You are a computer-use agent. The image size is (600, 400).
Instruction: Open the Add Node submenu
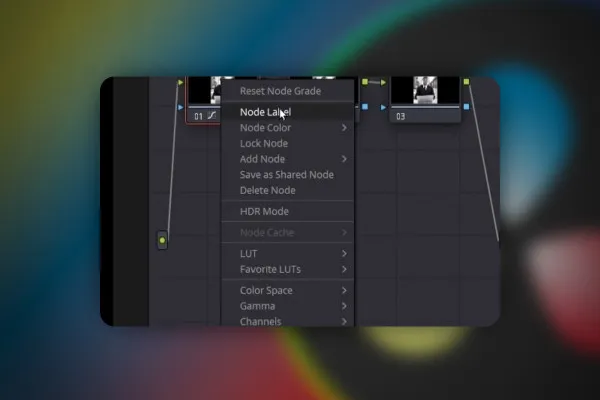pos(288,159)
